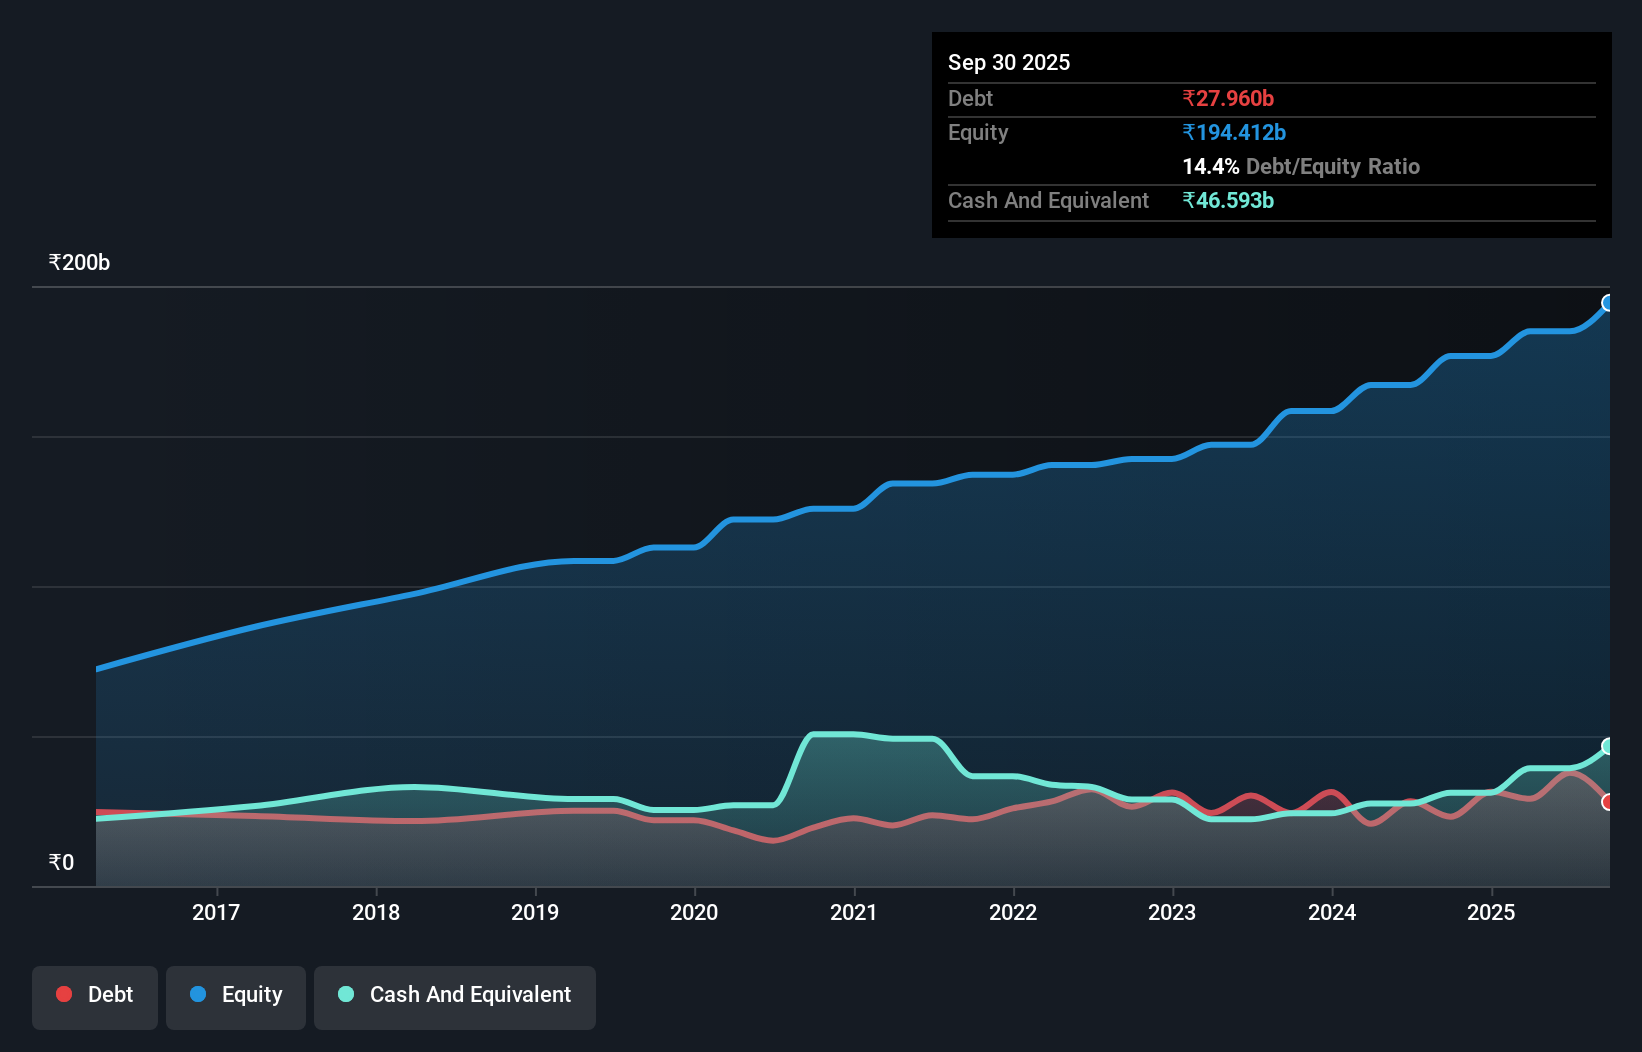Click the ₹194.412b equity value link
This screenshot has width=1642, height=1052.
click(1234, 132)
